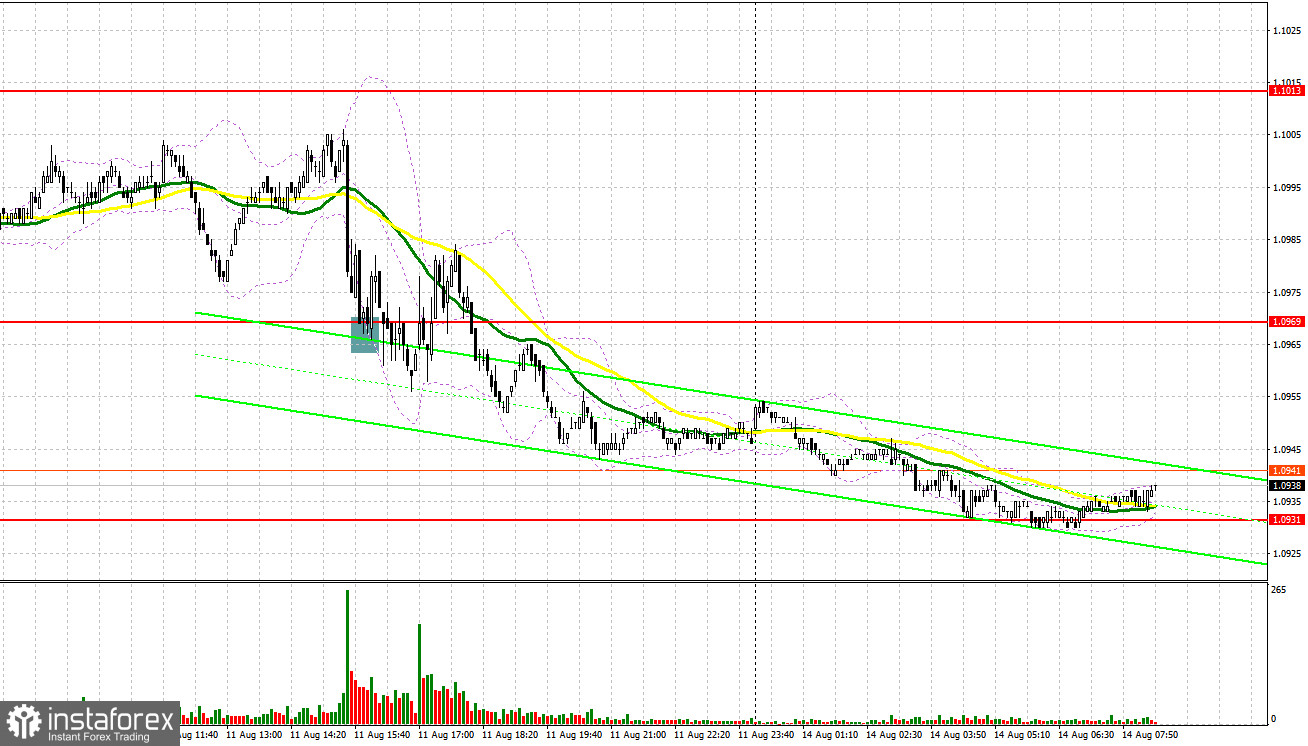This screenshot has height=746, width=1308.
Task: Click the 14 Aug 03:50 time label
Action: [x=958, y=735]
